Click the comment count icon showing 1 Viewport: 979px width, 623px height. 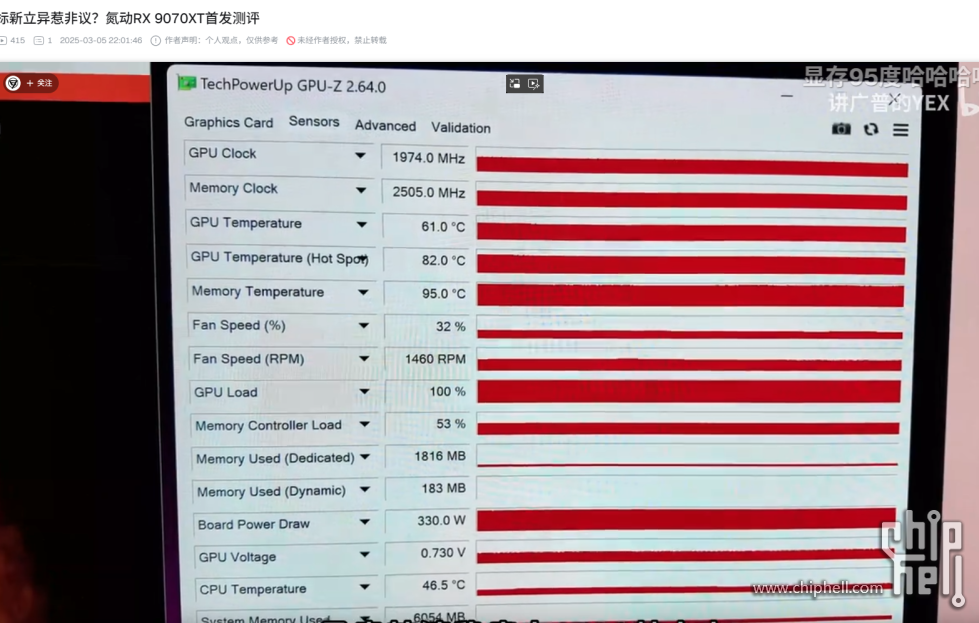click(x=39, y=41)
